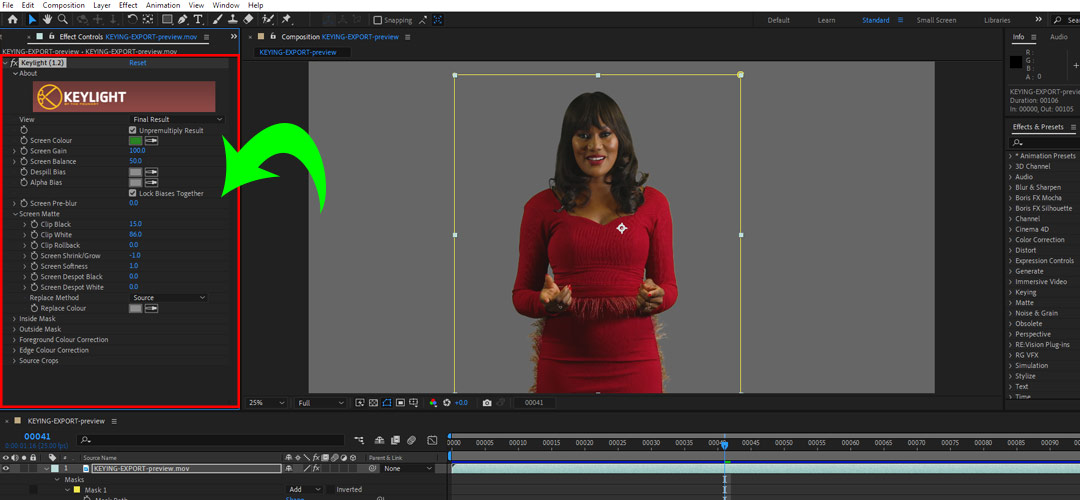1080x500 pixels.
Task: Toggle the Keylight fx effect switch
Action: tap(14, 63)
